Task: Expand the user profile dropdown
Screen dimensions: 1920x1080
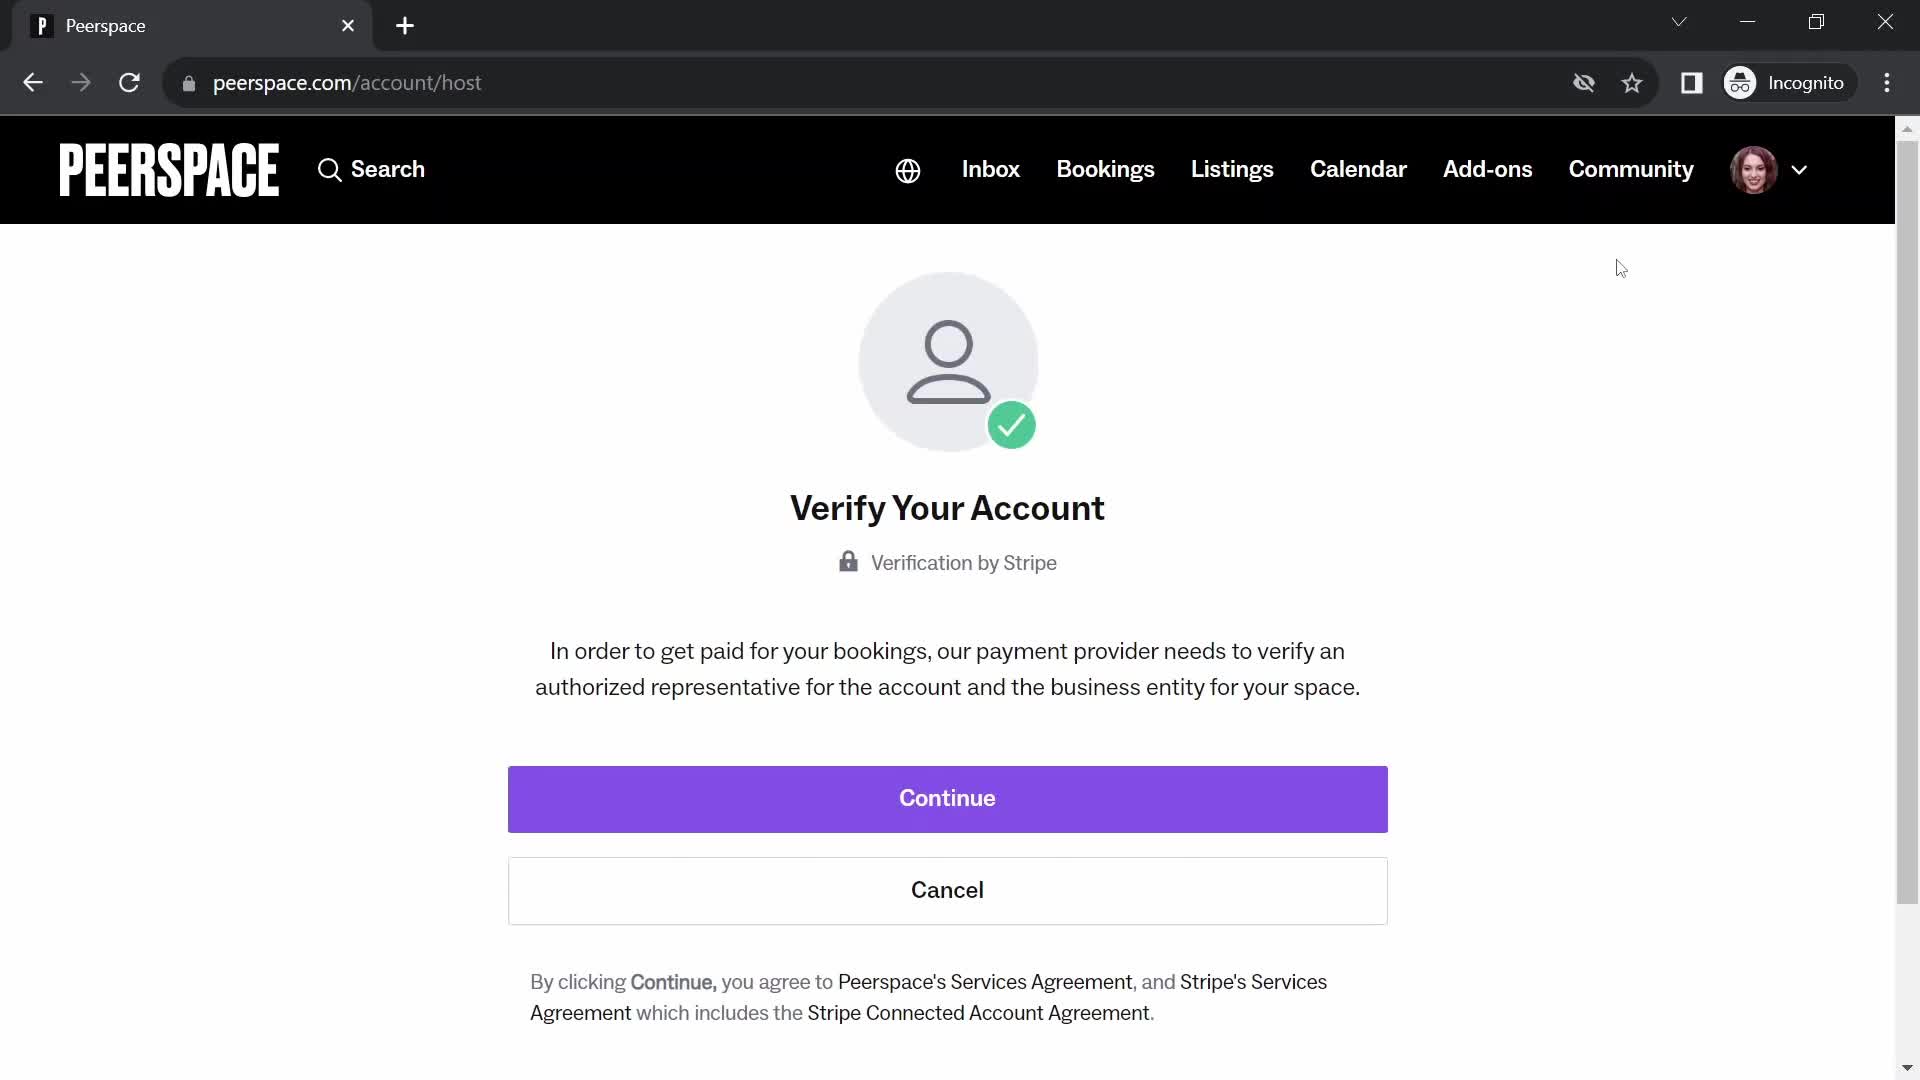Action: (1797, 169)
